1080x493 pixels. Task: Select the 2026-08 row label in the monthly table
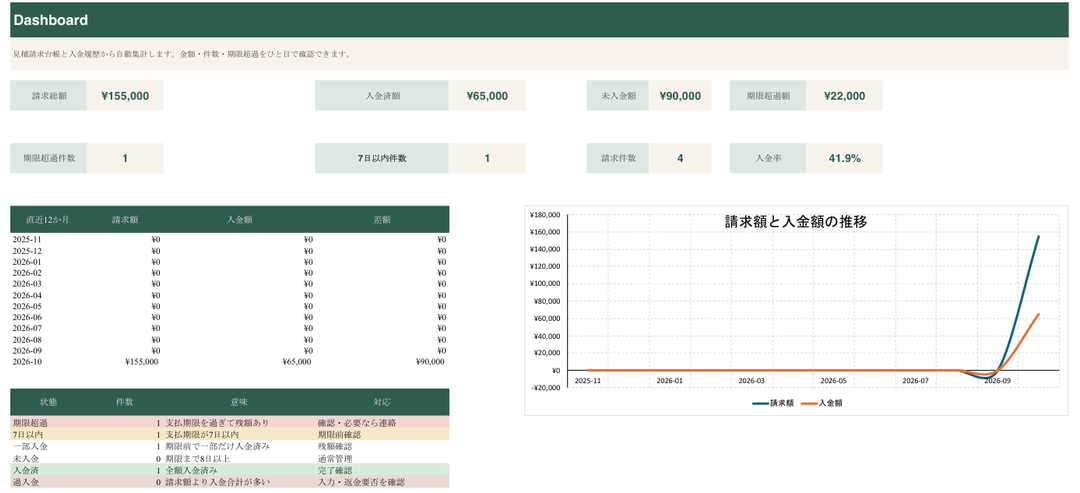[27, 339]
